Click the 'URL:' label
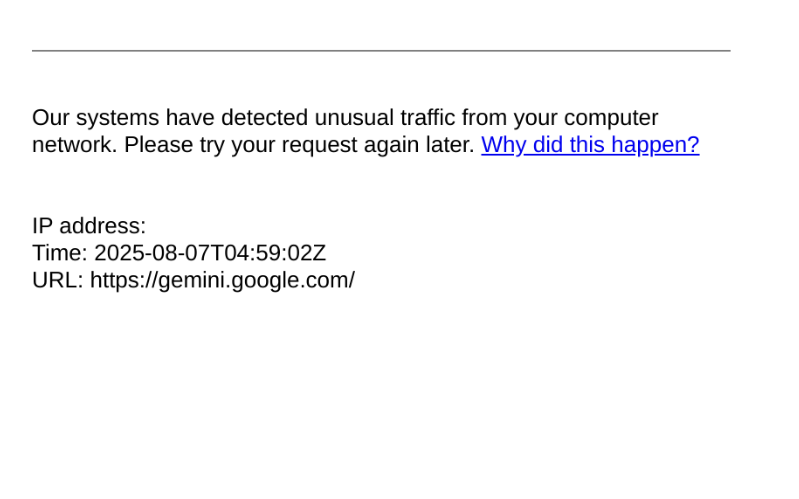The image size is (799, 499). (58, 280)
